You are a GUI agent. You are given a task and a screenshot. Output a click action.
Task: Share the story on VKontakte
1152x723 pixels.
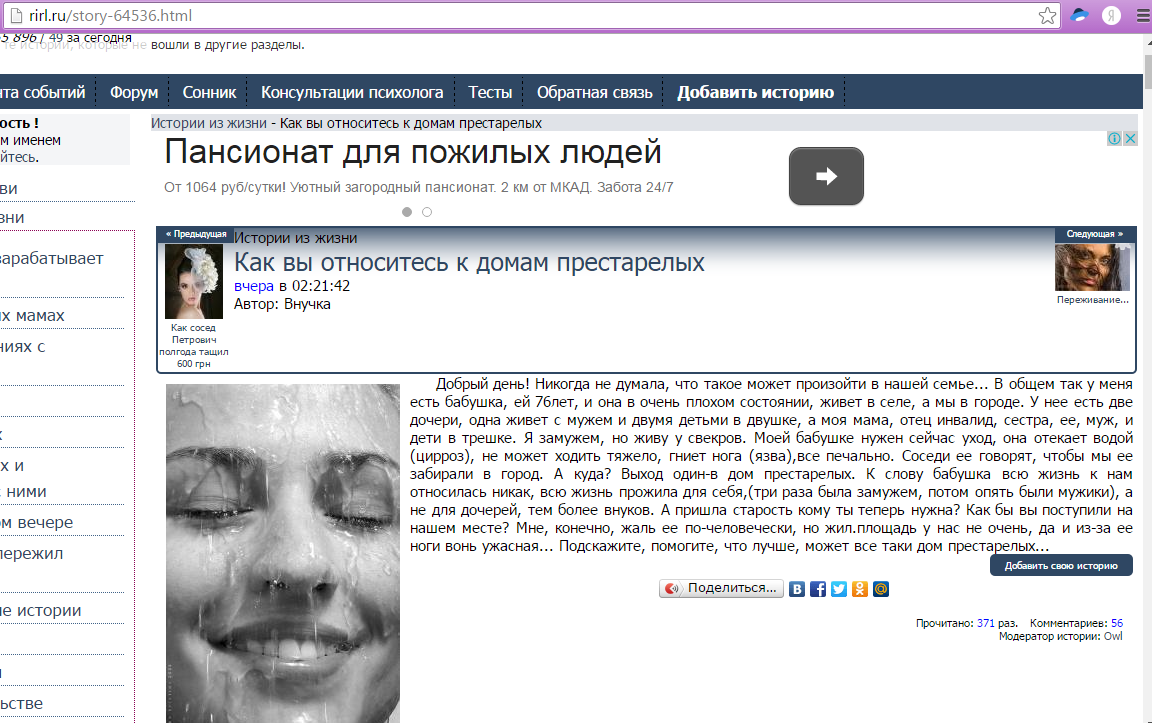(797, 589)
